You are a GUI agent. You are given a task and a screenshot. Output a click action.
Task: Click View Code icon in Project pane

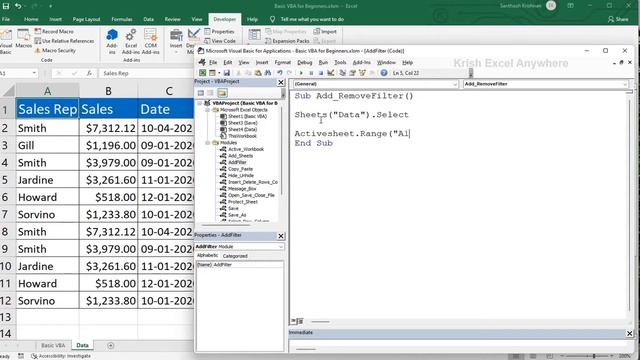pyautogui.click(x=201, y=93)
